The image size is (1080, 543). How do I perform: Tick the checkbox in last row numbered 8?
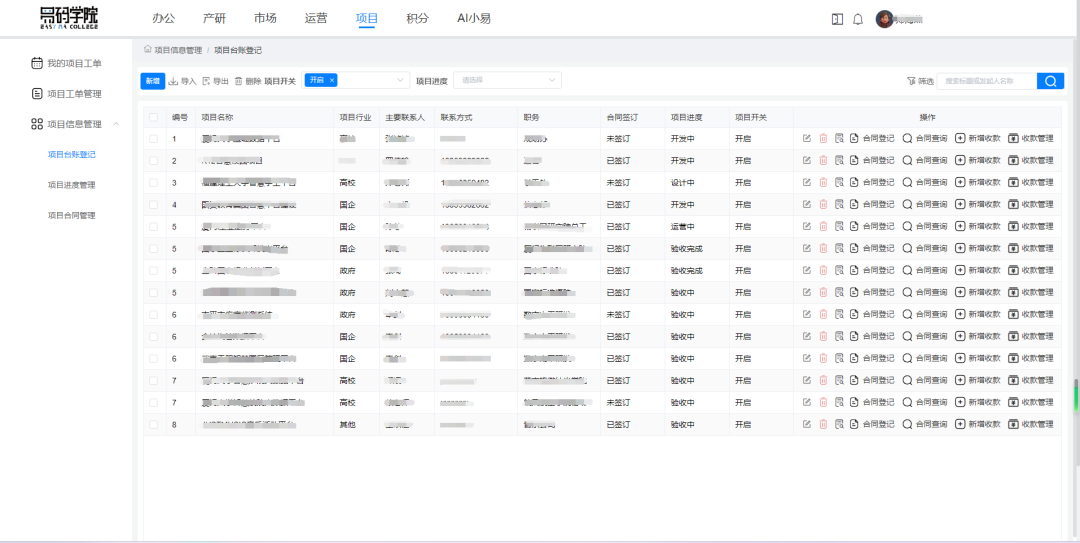(153, 425)
